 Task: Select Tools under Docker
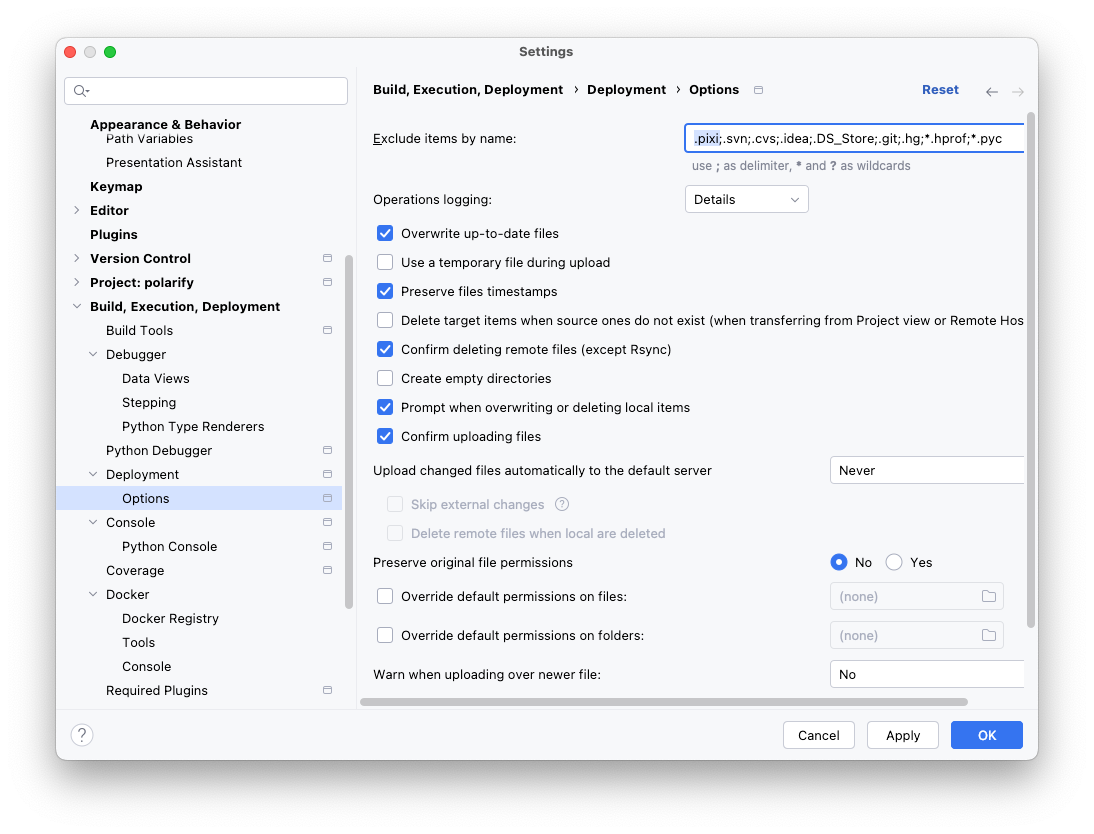pyautogui.click(x=138, y=642)
